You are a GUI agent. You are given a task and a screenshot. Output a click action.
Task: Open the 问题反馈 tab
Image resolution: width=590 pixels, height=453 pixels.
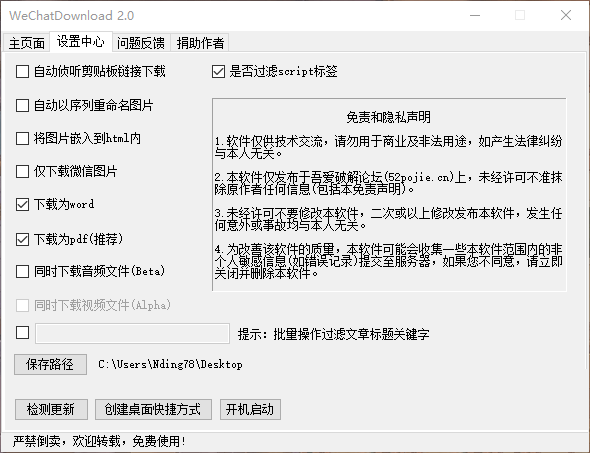tap(141, 43)
